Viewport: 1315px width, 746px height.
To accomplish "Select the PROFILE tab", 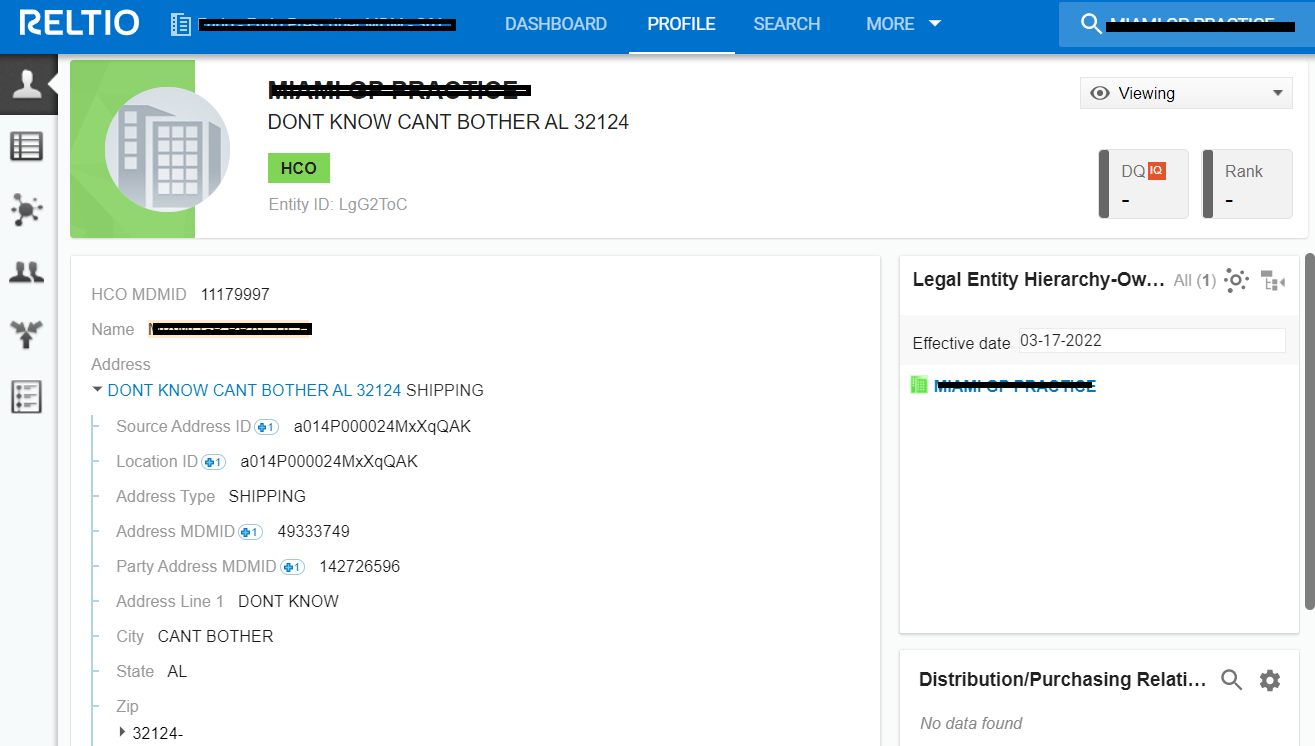I will [x=682, y=24].
